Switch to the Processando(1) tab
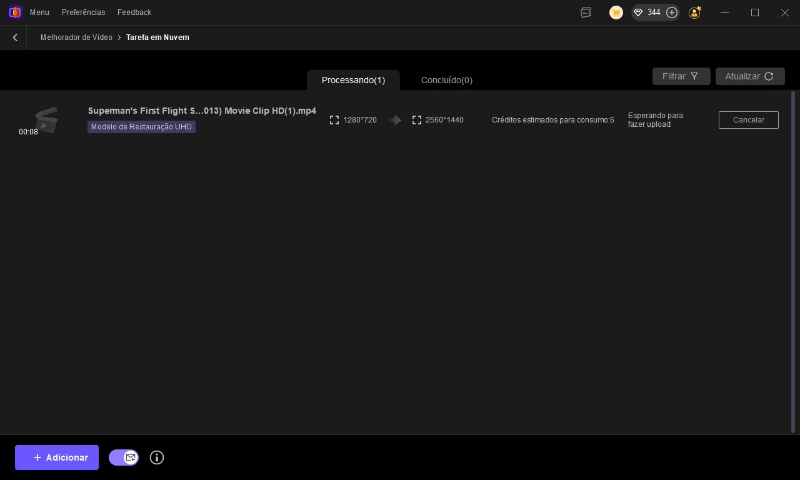The image size is (800, 480). point(353,80)
